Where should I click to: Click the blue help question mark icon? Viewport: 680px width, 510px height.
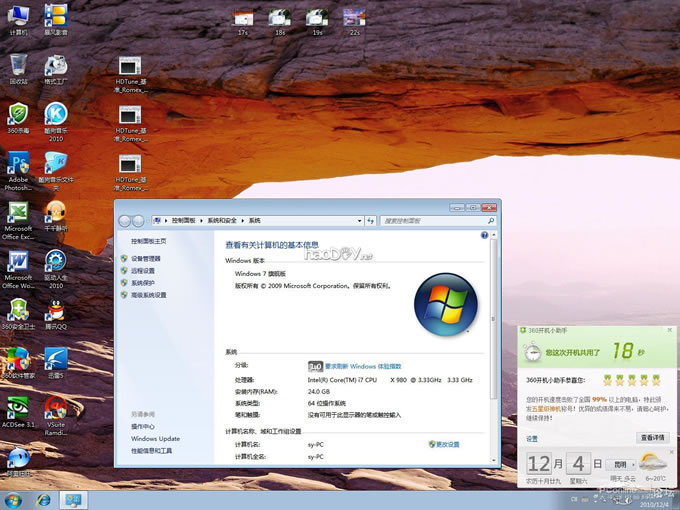pos(485,236)
